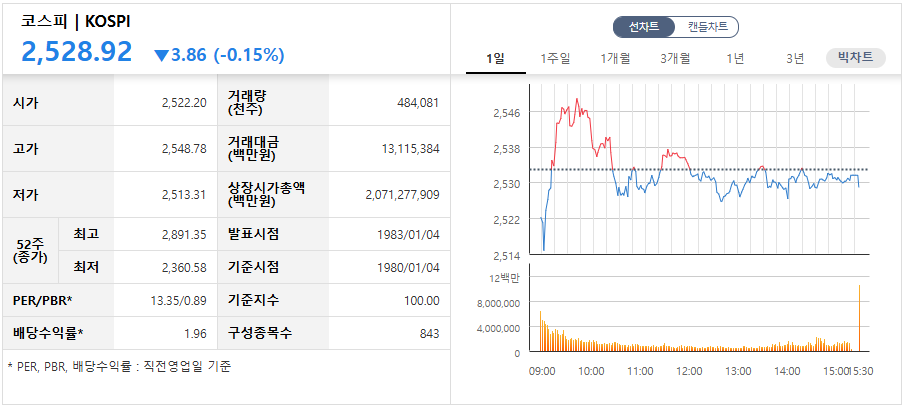Image resolution: width=905 pixels, height=405 pixels.
Task: Click the base index value 100.00
Action: pyautogui.click(x=422, y=301)
